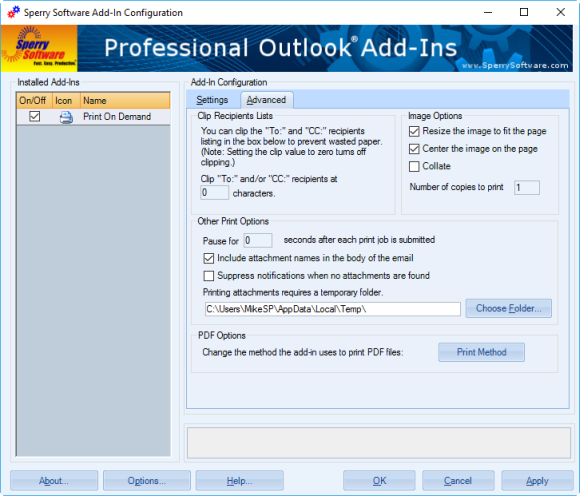The height and width of the screenshot is (496, 580).
Task: Uncheck Center the image on the page
Action: tap(414, 149)
